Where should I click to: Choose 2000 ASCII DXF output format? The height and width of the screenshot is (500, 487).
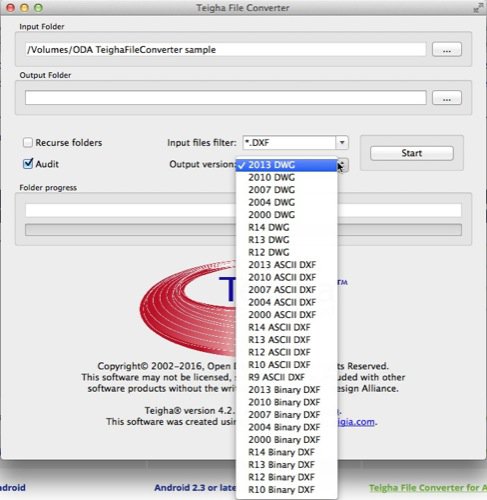click(x=287, y=315)
